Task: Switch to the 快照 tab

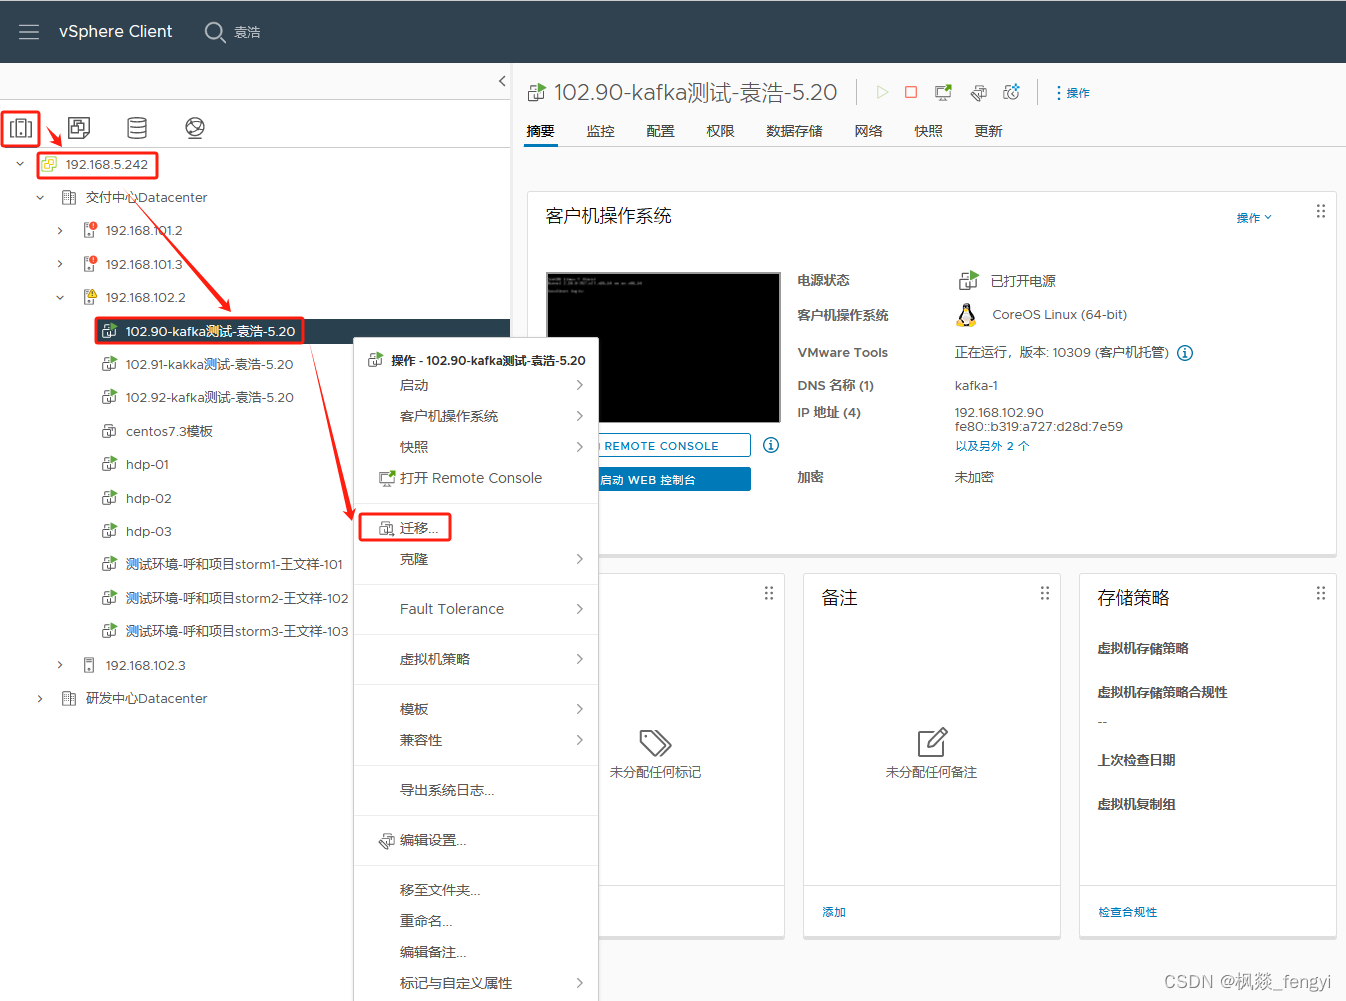Action: (928, 131)
